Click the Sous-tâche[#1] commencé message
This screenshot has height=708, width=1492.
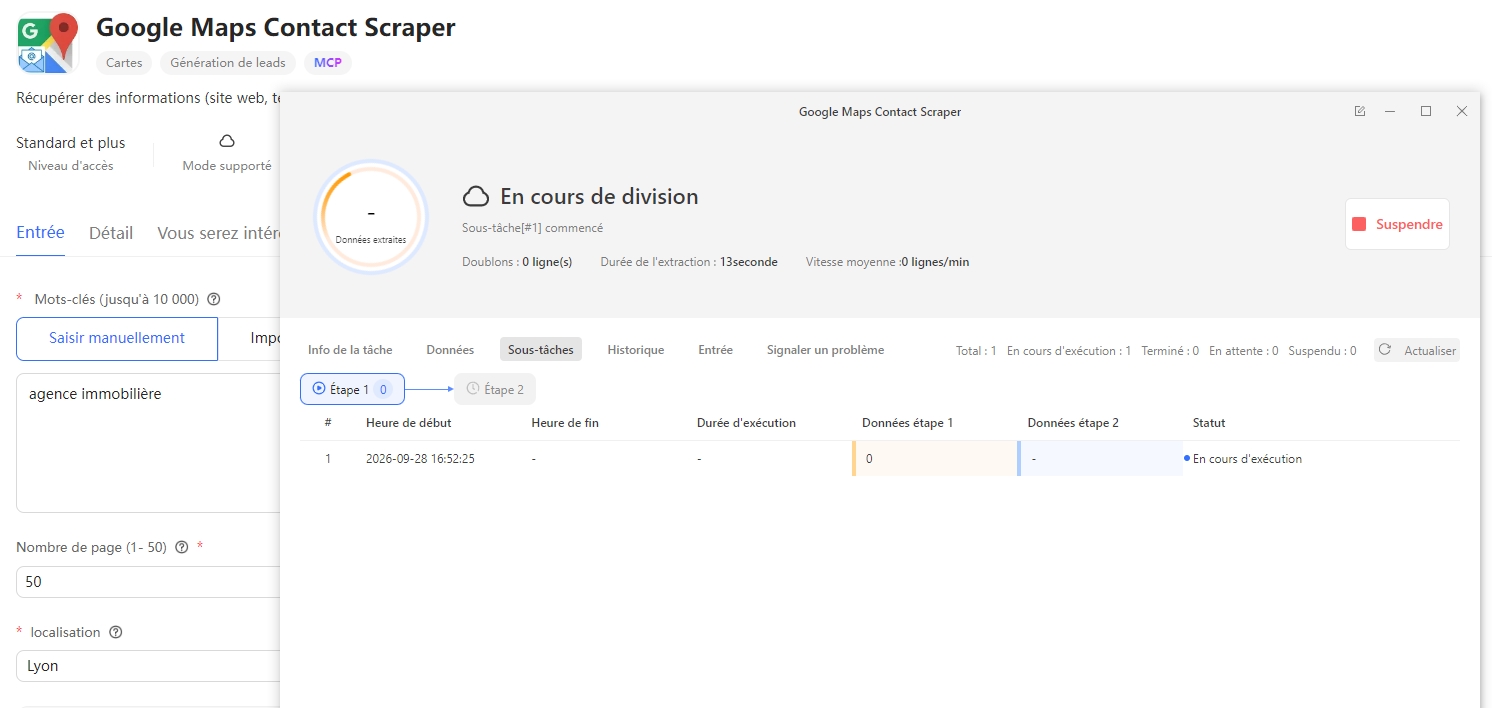(532, 228)
